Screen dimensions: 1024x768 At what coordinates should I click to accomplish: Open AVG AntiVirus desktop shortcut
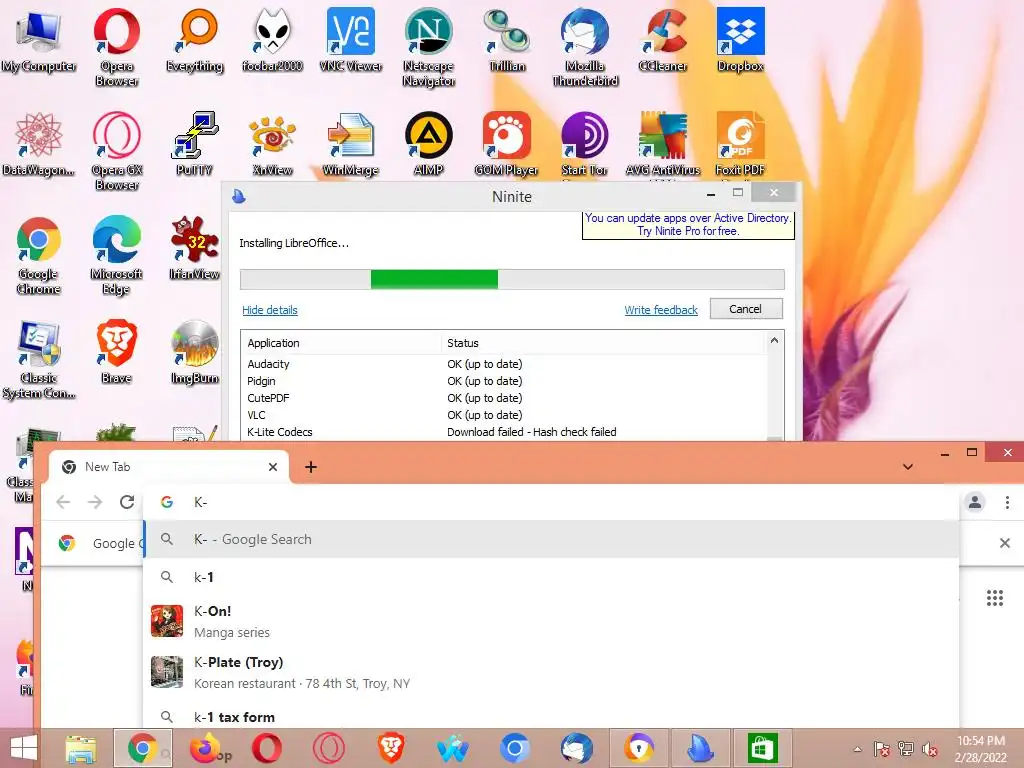click(x=662, y=144)
